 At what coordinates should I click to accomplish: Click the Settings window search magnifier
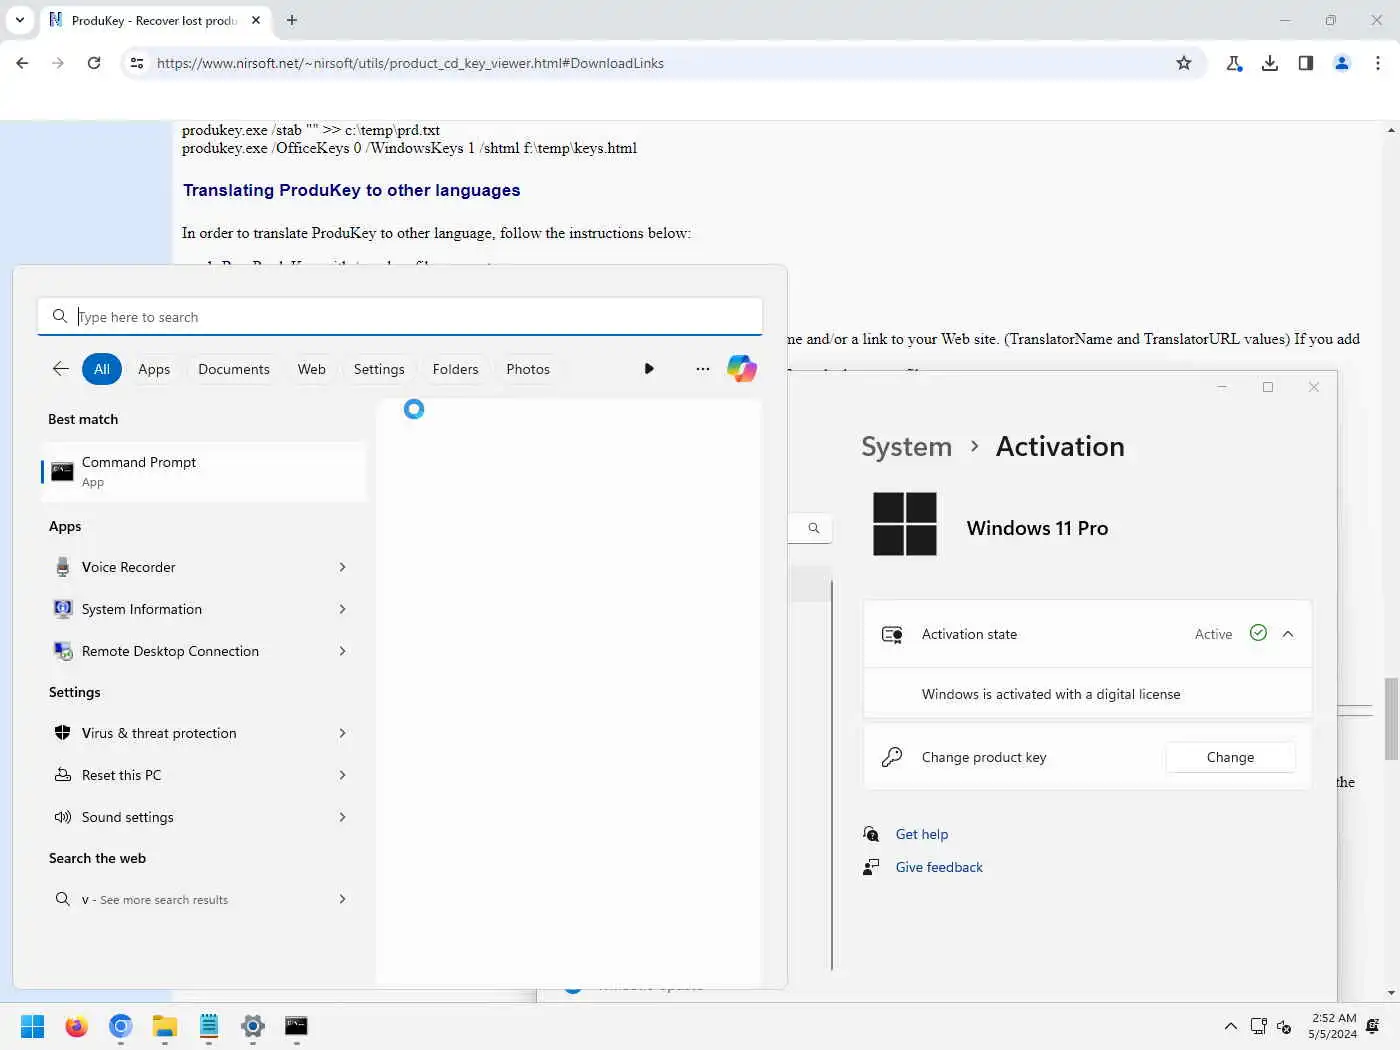pyautogui.click(x=814, y=528)
